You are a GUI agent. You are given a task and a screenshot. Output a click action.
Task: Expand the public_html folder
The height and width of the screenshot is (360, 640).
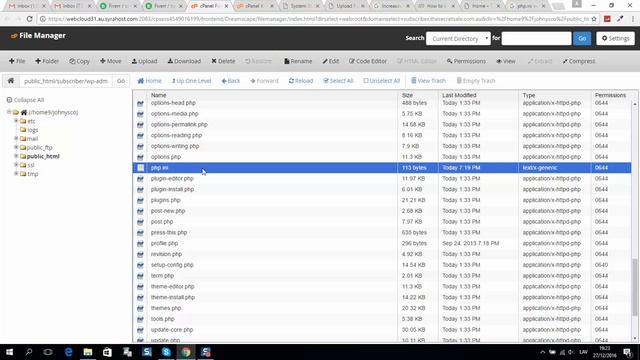click(x=16, y=156)
